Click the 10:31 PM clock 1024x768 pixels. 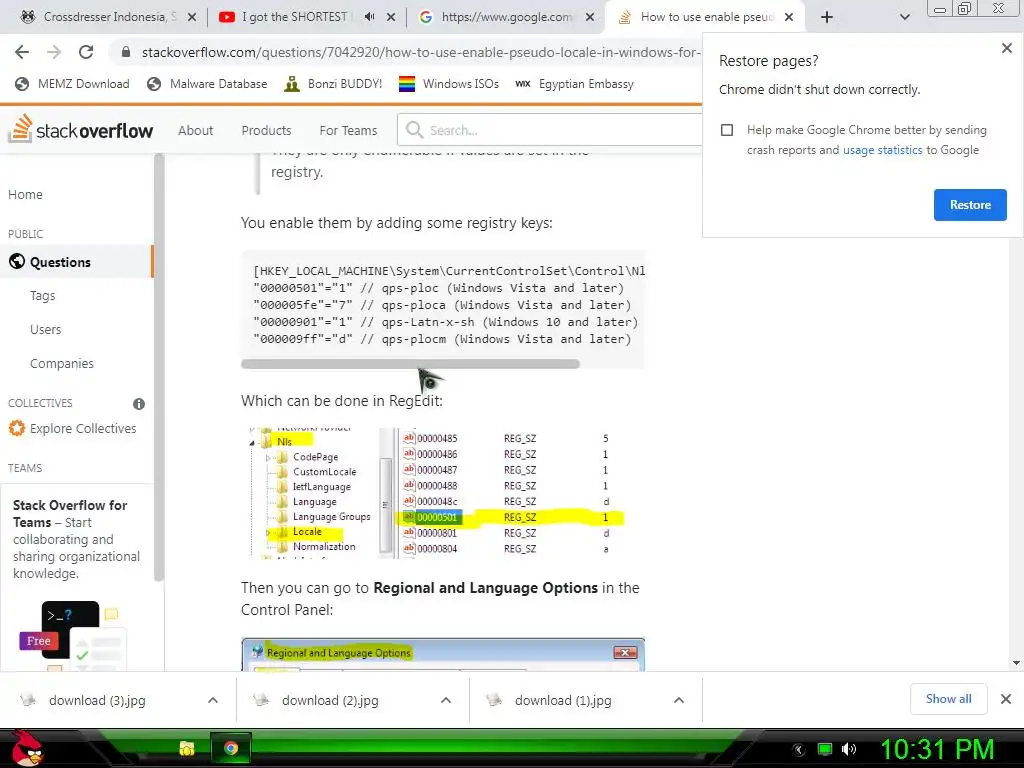(937, 749)
